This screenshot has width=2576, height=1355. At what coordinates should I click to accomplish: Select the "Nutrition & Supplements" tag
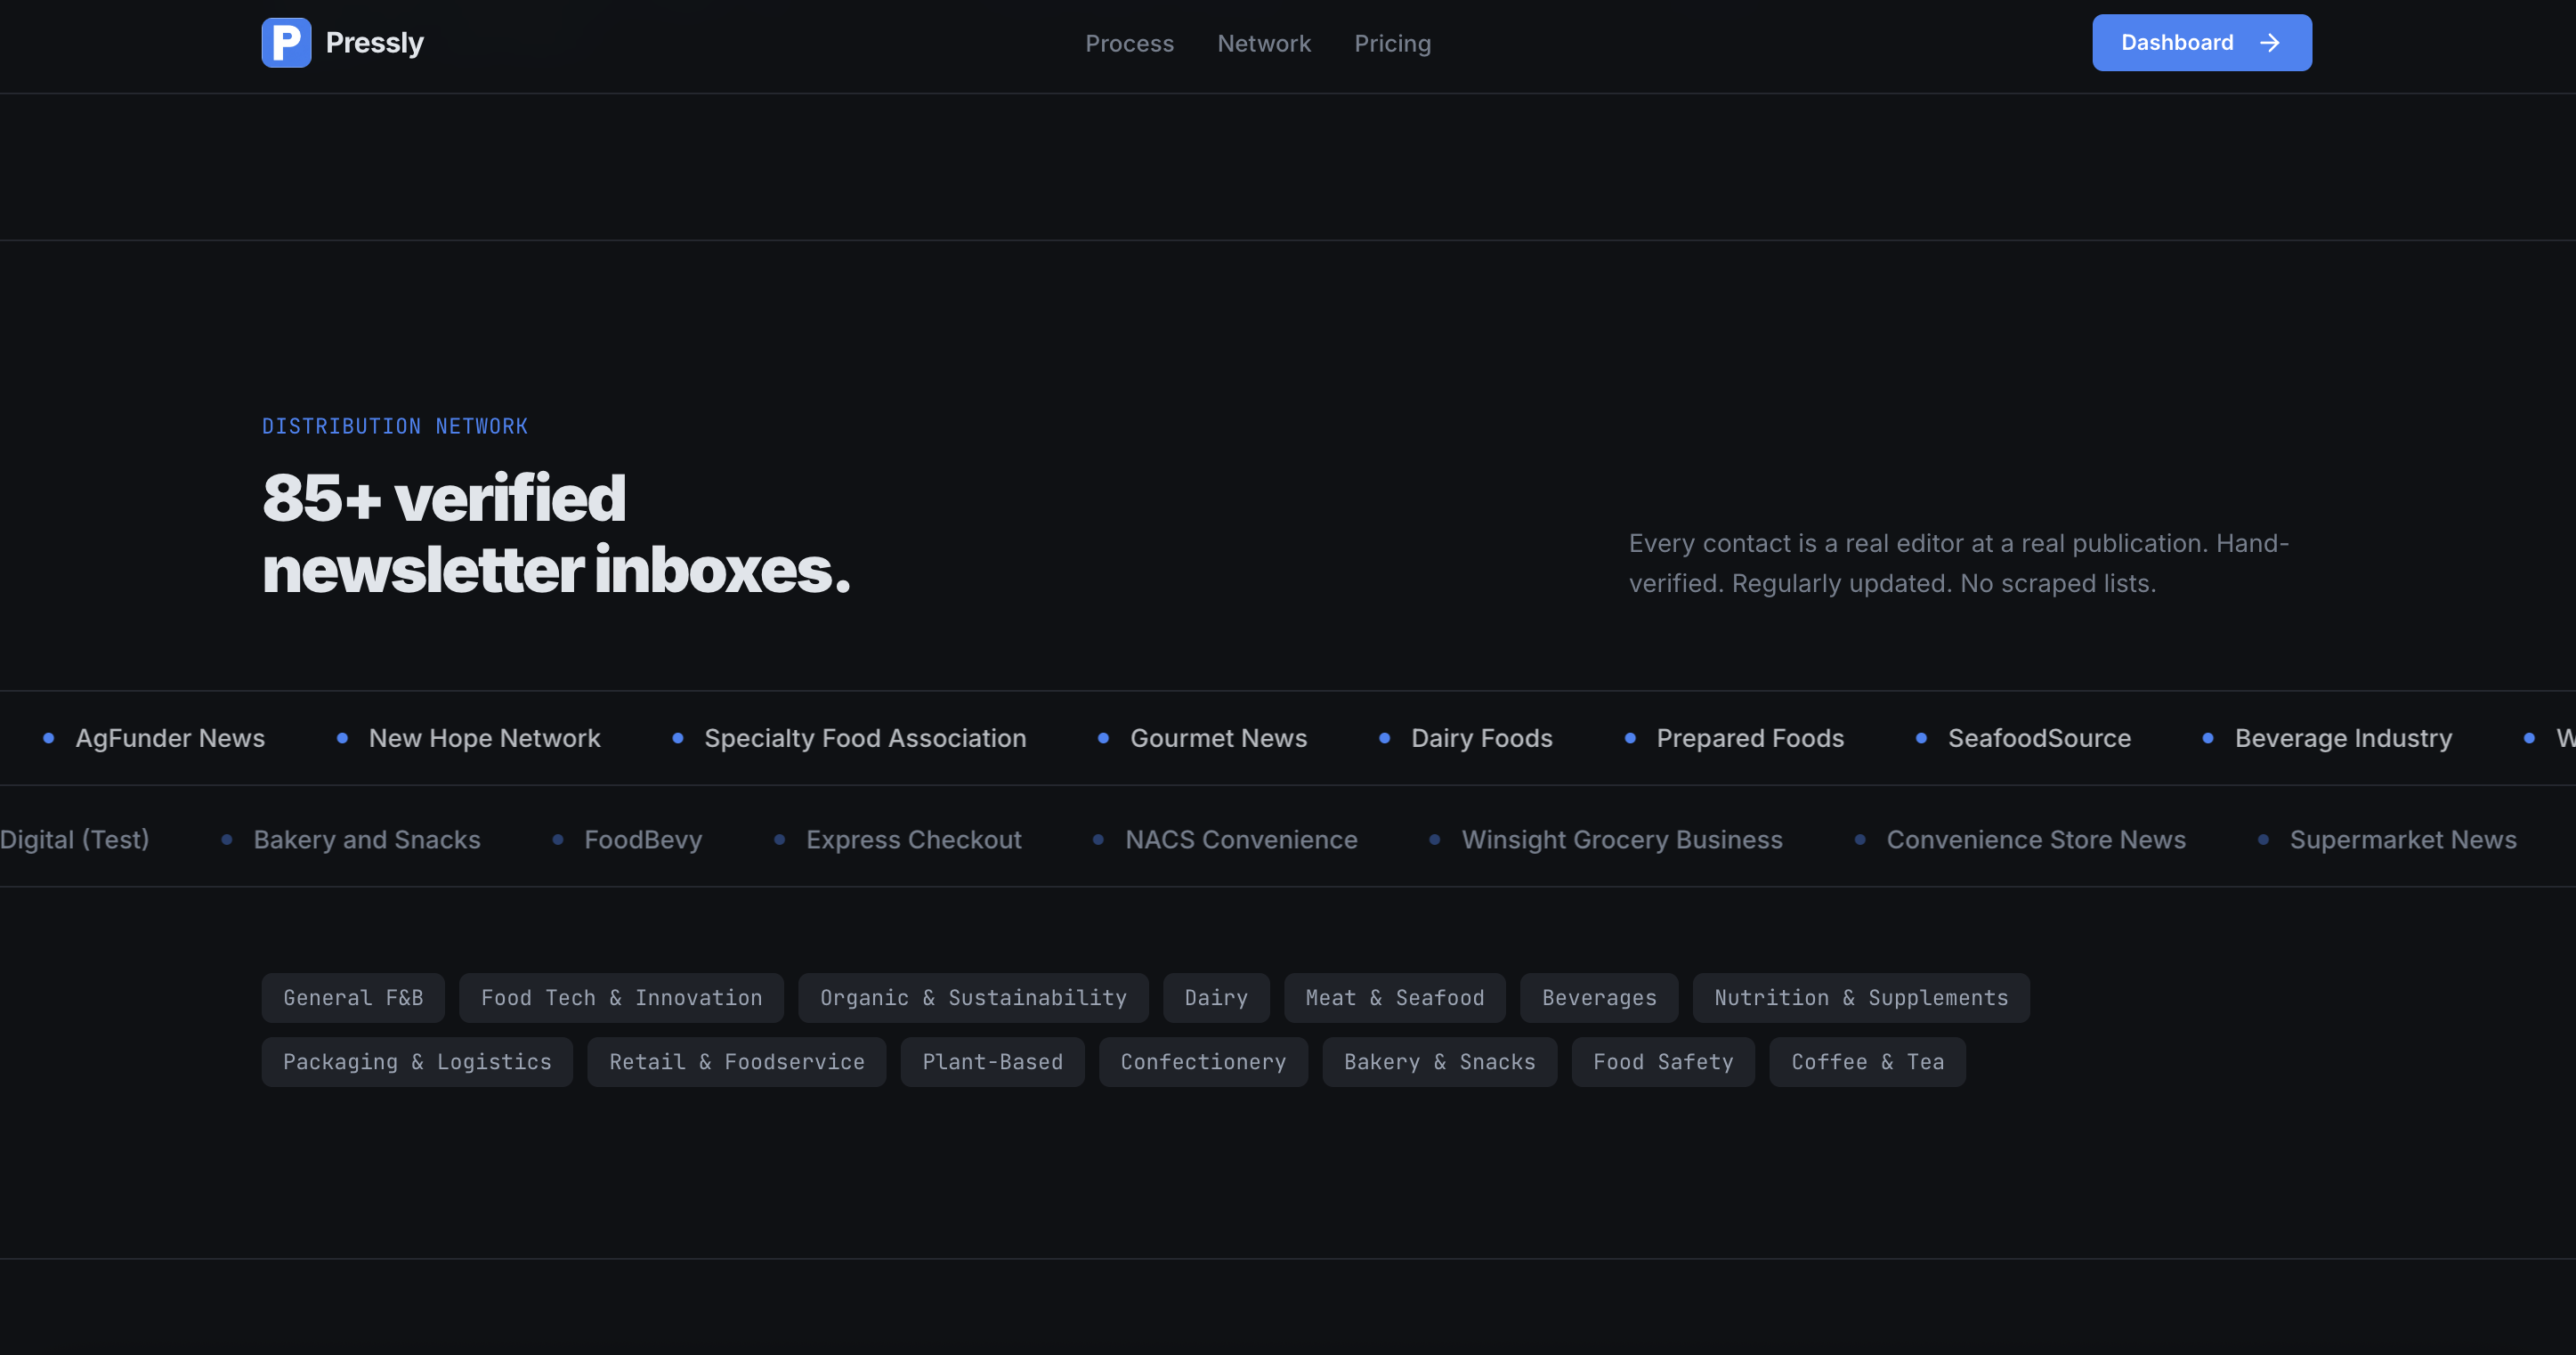tap(1860, 997)
